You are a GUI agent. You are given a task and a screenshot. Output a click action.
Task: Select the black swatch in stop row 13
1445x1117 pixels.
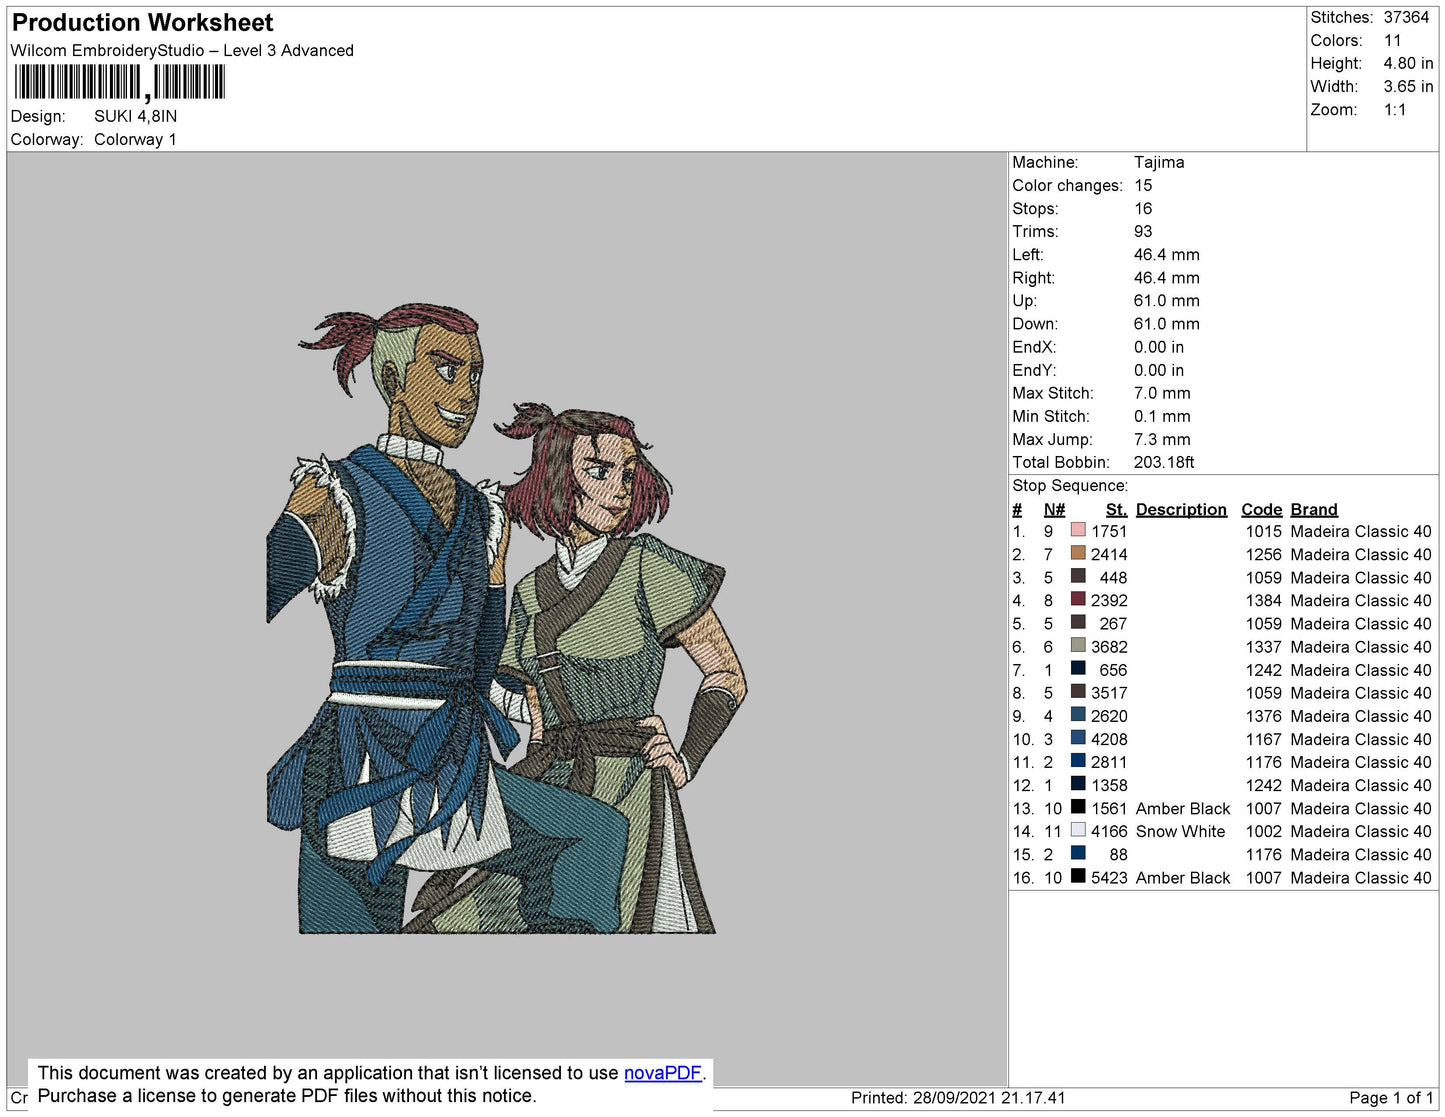[1078, 807]
